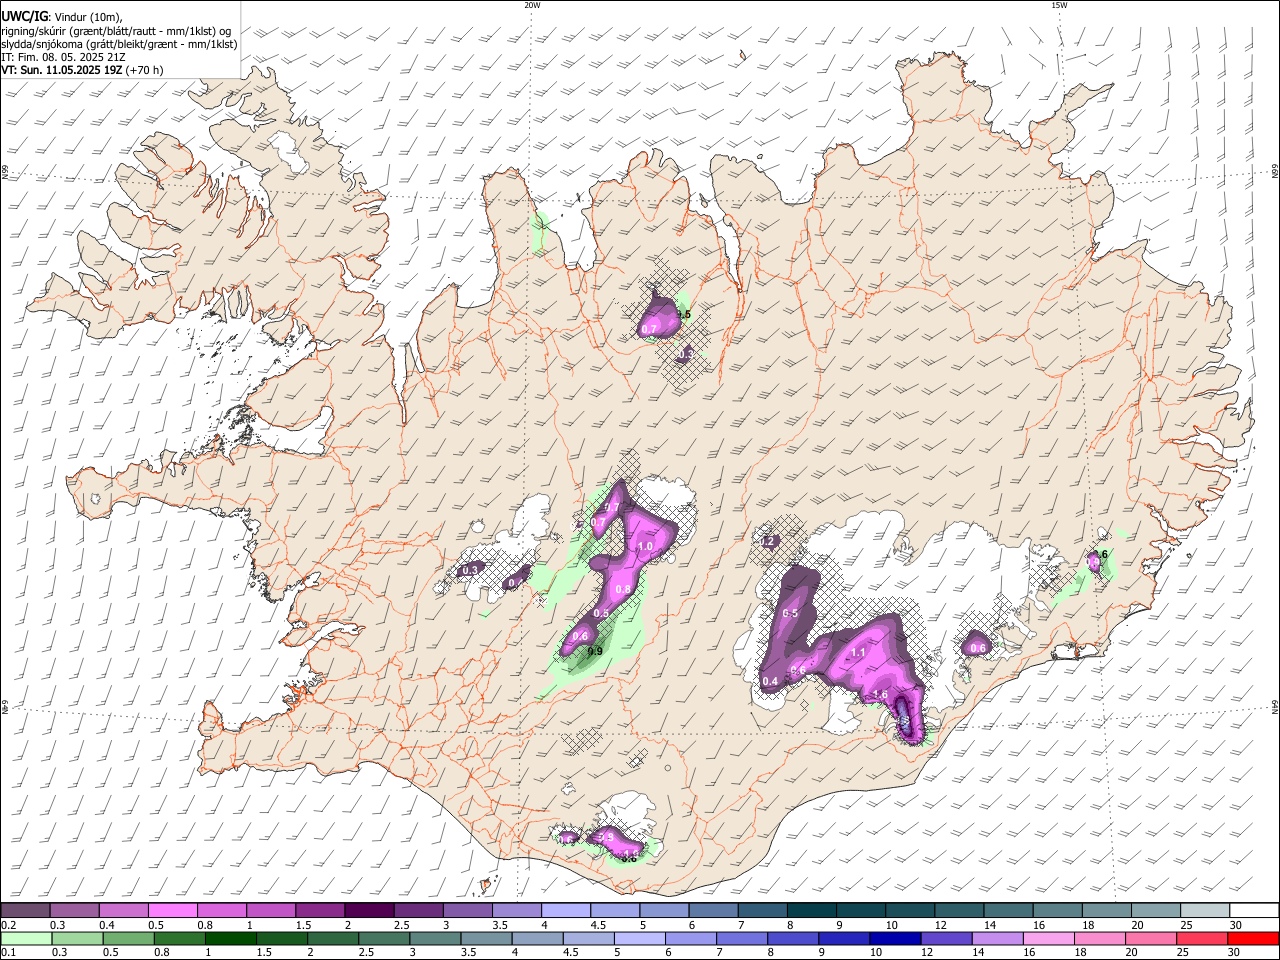Select the 3 grey-green swatch, bottom legend row

434,938
